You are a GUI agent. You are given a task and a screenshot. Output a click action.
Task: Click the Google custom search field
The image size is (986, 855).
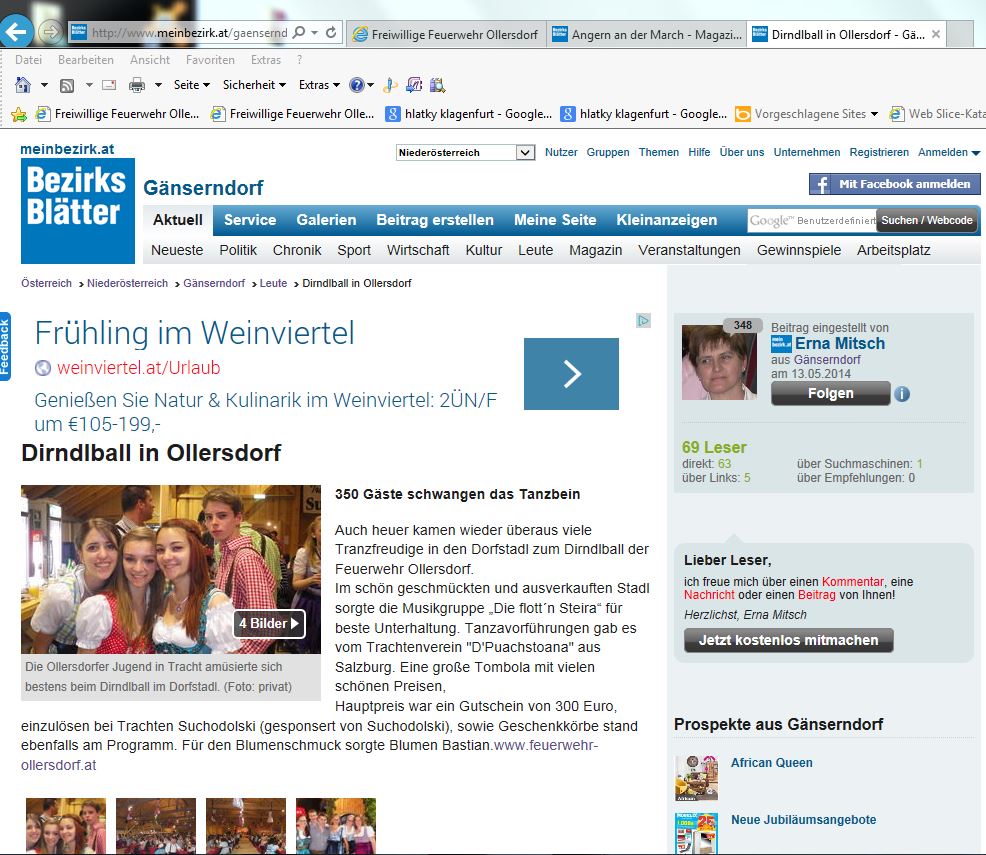click(x=812, y=220)
